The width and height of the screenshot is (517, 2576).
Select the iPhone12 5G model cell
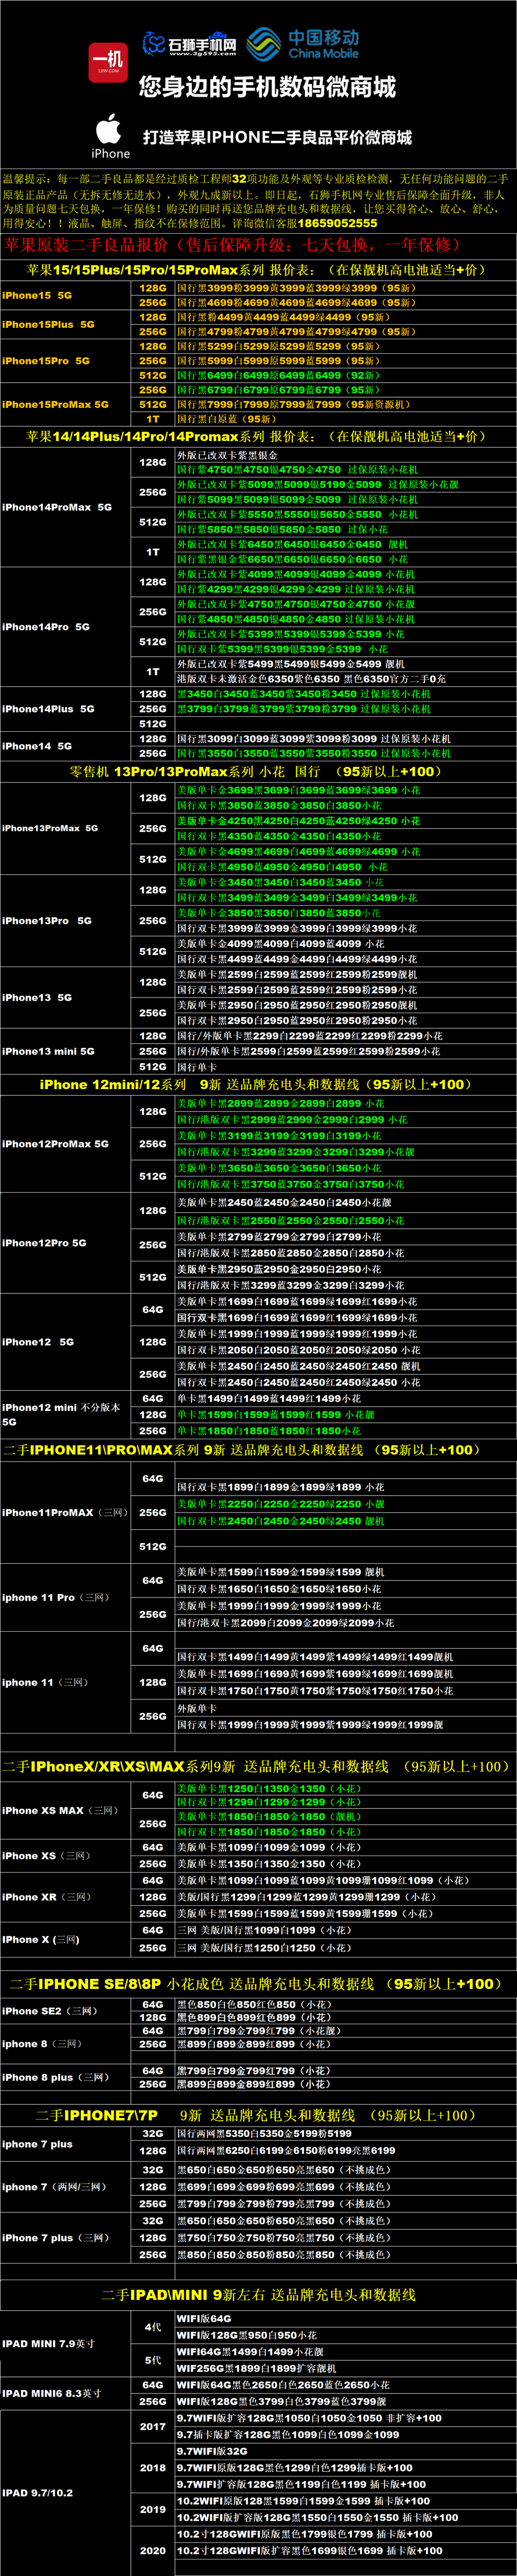click(66, 1342)
